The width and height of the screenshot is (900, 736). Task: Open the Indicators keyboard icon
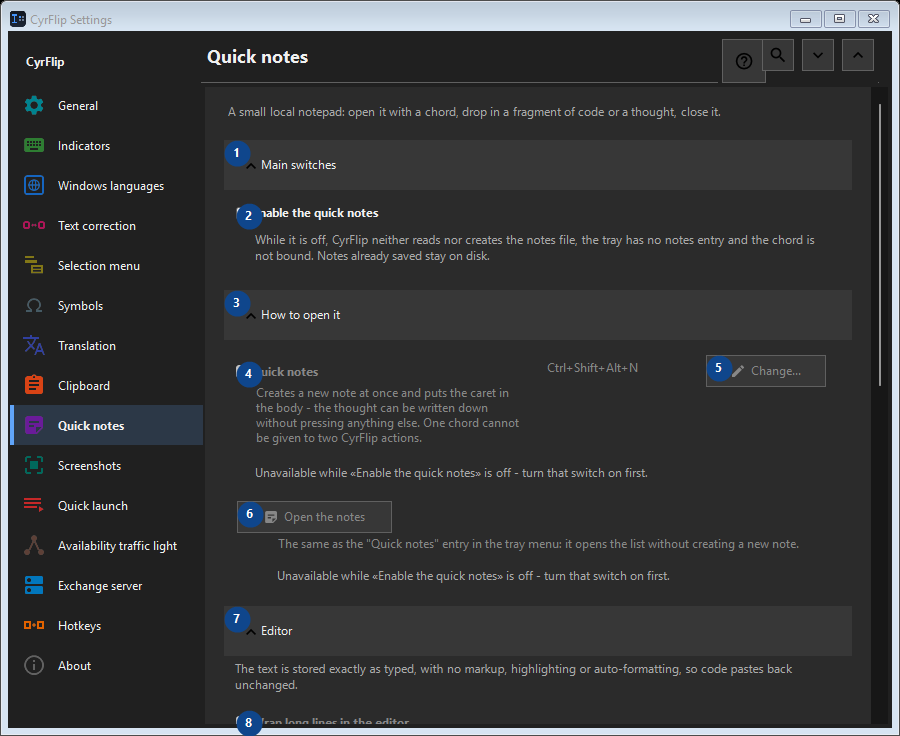coord(34,145)
